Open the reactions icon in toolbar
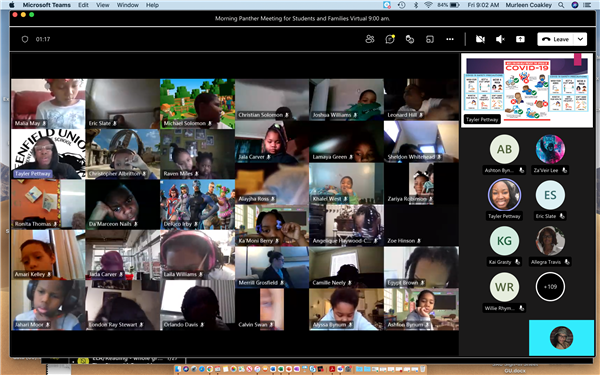600x375 pixels. [410, 39]
